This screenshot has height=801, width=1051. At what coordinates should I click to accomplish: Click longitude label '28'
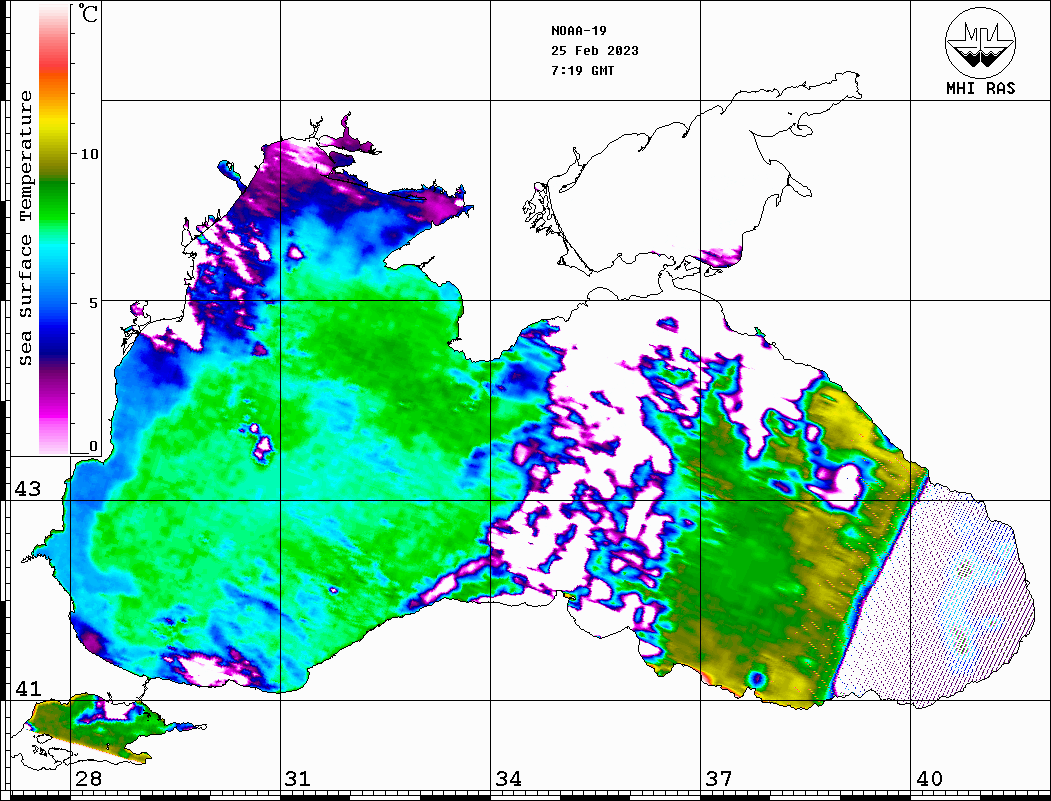88,779
